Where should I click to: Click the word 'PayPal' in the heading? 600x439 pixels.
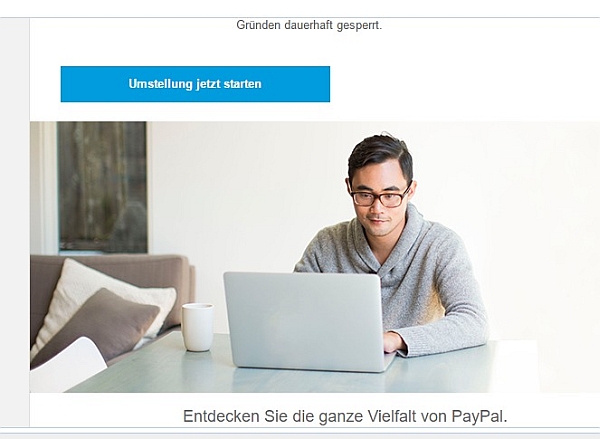pyautogui.click(x=479, y=416)
